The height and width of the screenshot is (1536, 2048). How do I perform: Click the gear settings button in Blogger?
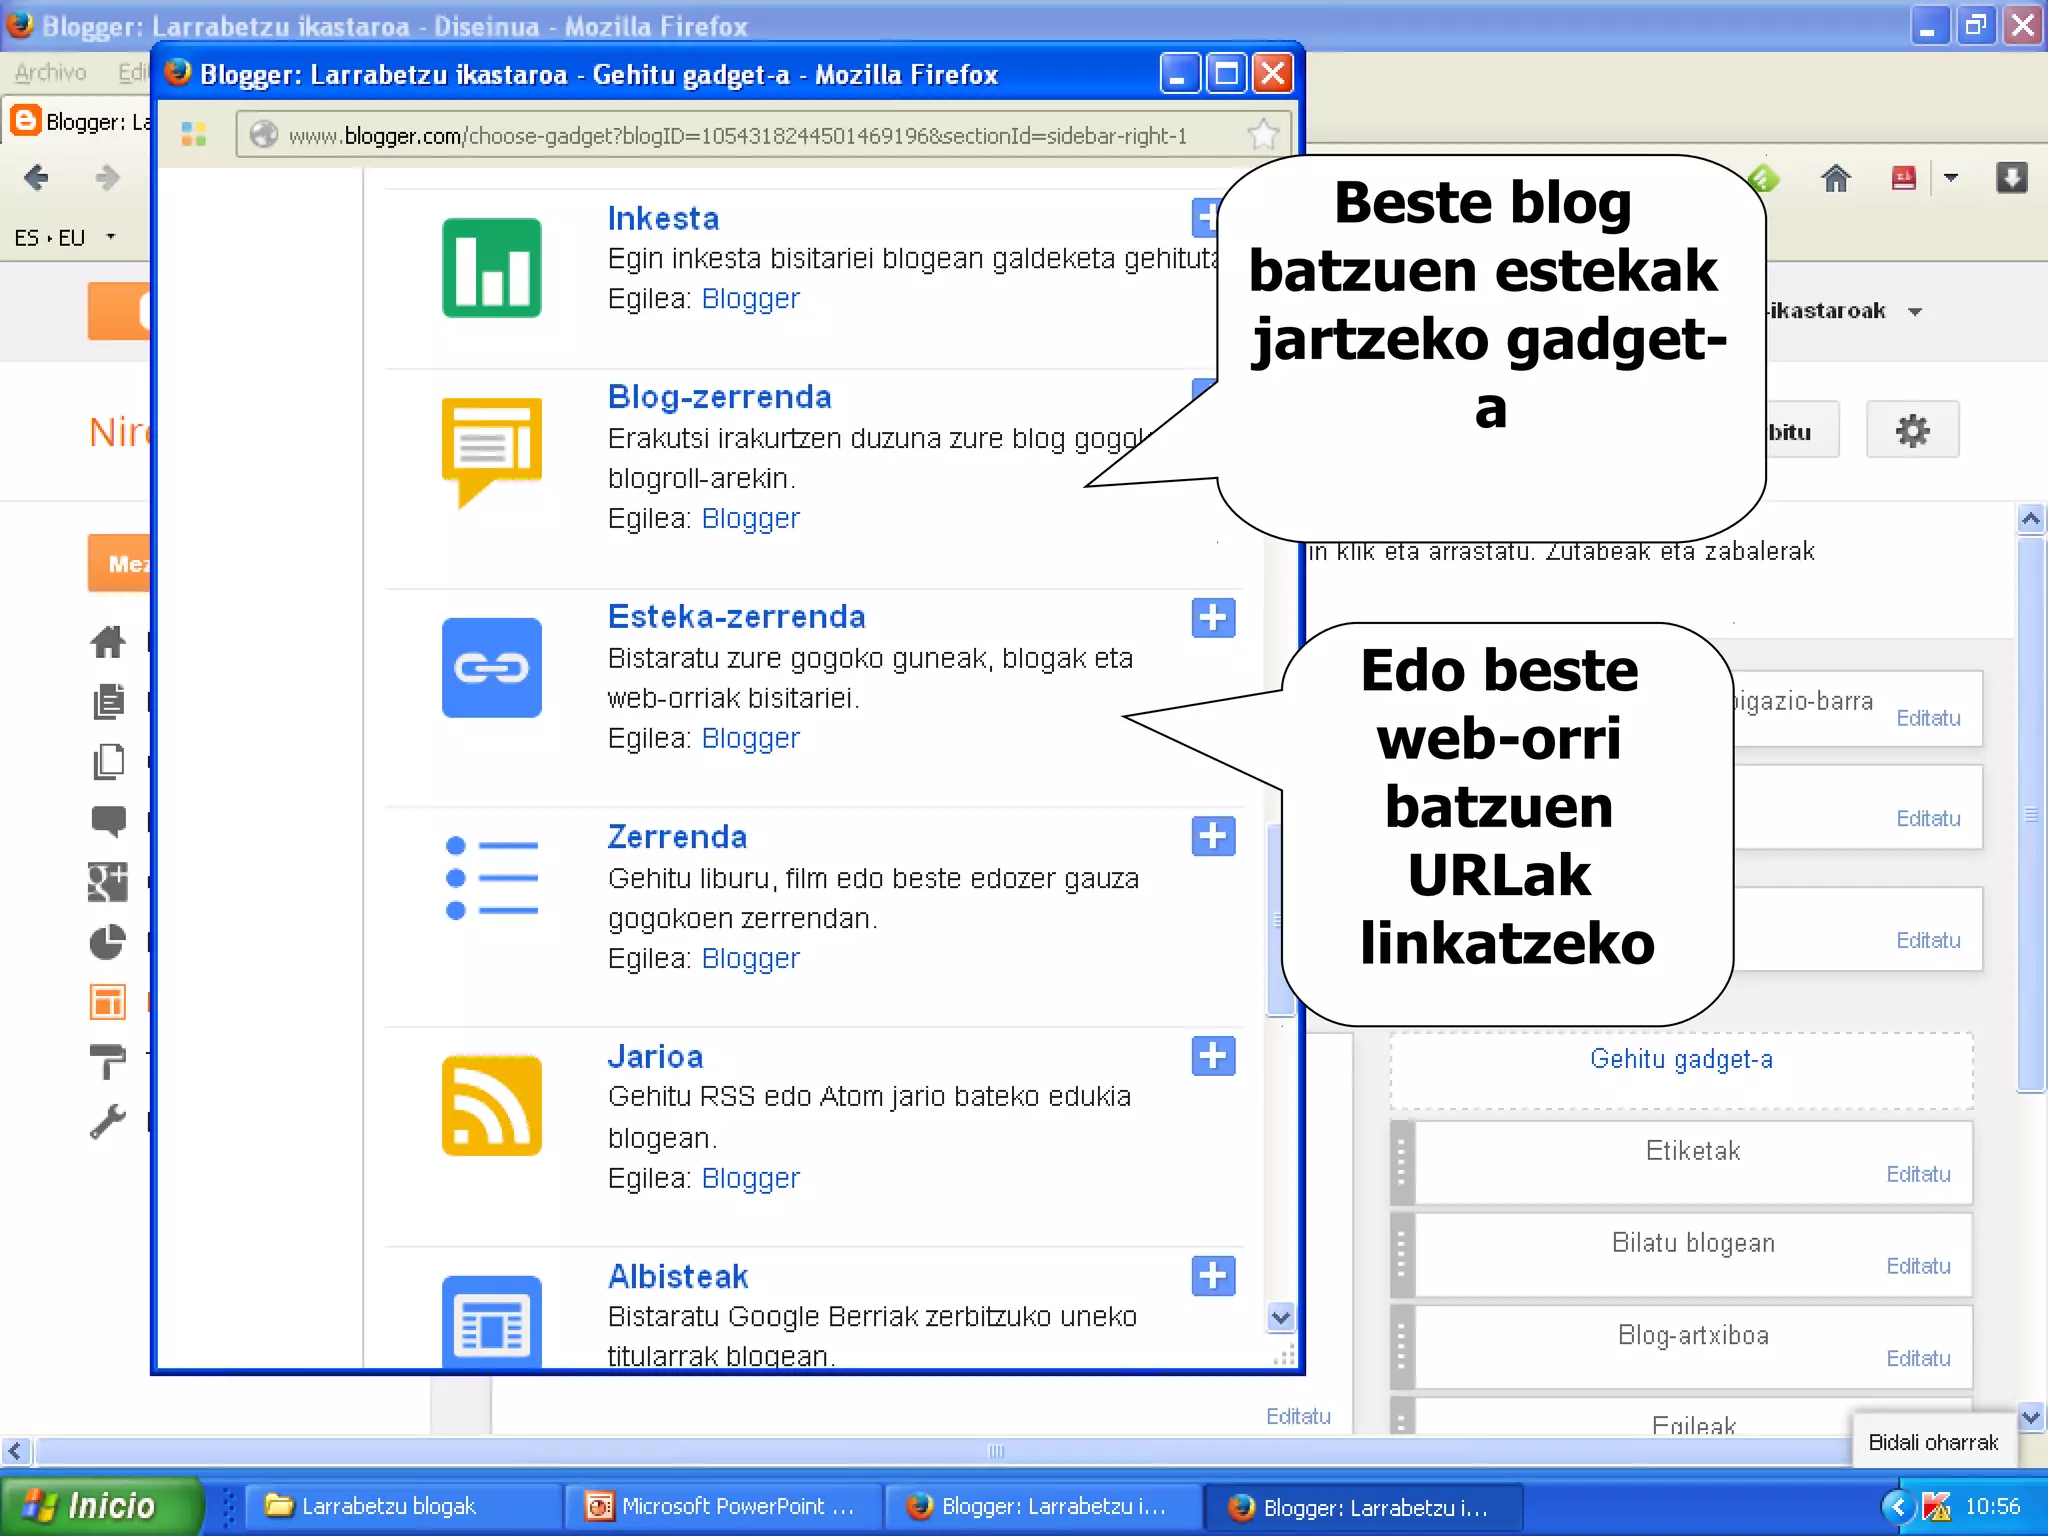coord(1912,431)
